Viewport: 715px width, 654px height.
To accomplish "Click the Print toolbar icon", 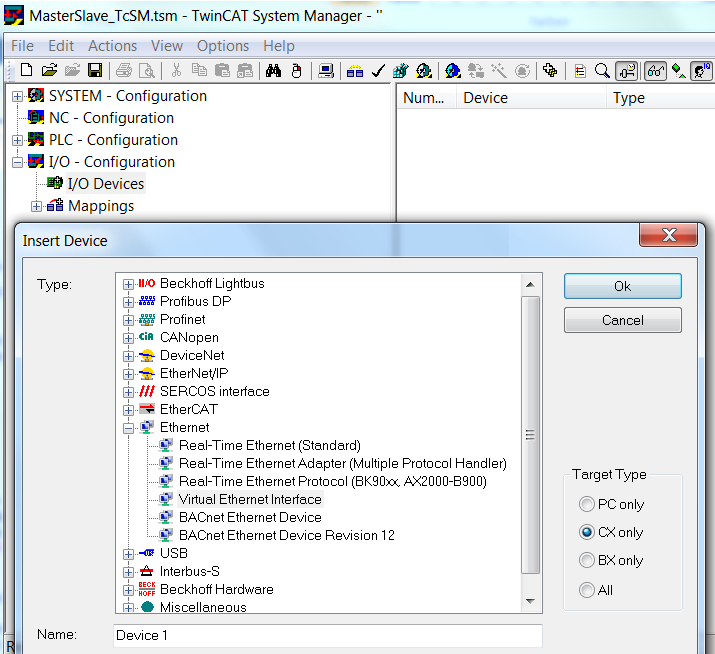I will [x=124, y=71].
